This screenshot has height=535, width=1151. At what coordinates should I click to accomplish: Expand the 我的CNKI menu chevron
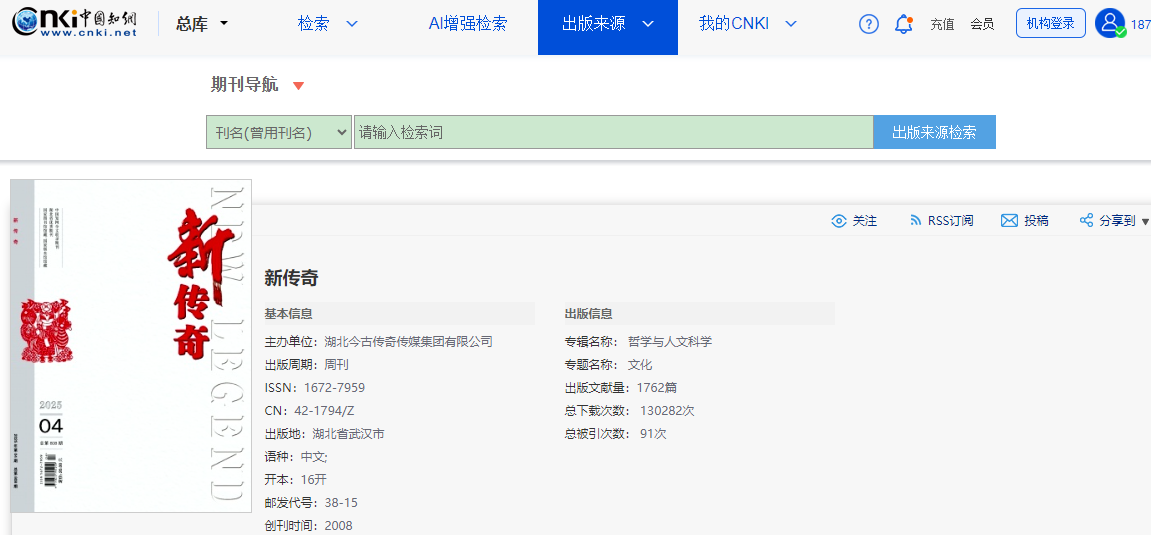(791, 24)
